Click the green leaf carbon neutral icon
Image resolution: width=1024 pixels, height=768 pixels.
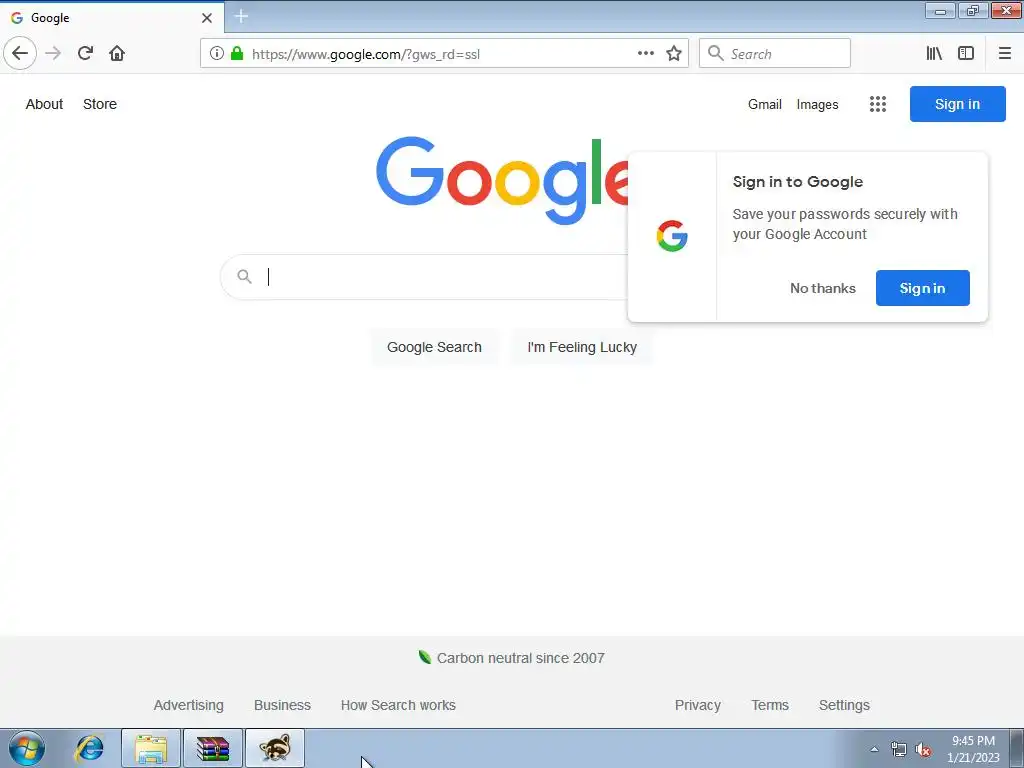tap(424, 657)
